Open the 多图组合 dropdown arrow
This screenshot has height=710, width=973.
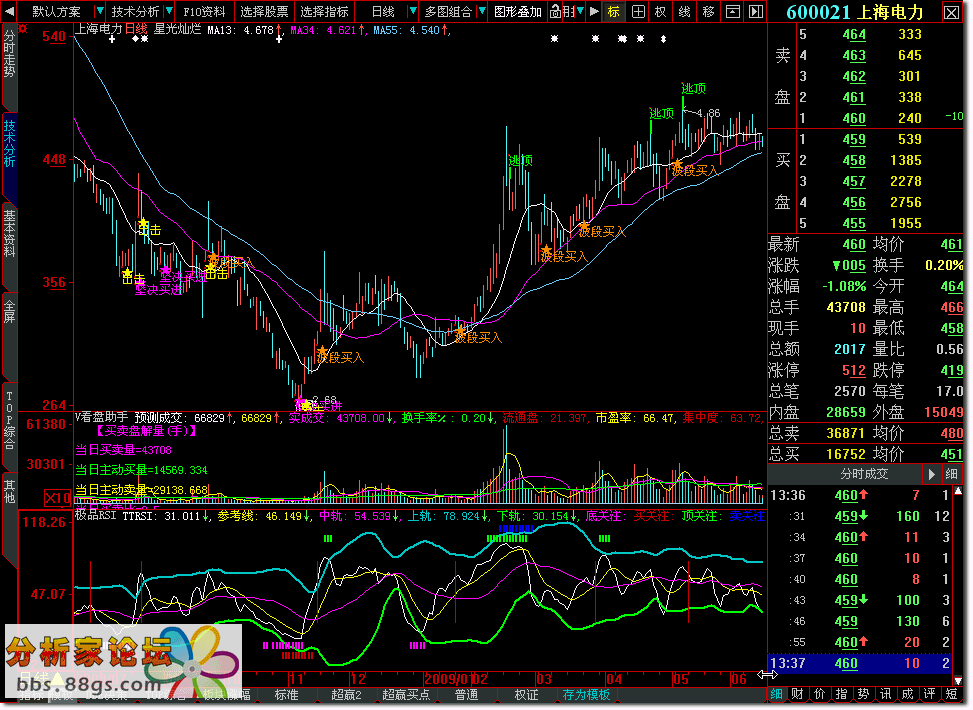coord(481,11)
